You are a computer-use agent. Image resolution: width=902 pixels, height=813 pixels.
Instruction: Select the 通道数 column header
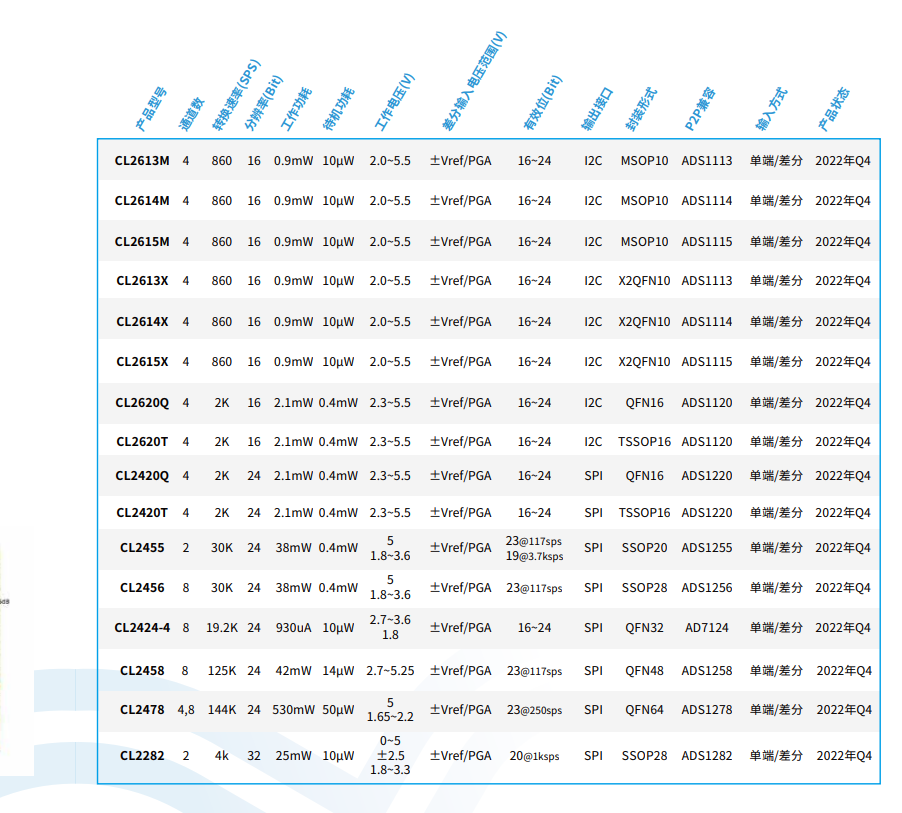tap(192, 114)
